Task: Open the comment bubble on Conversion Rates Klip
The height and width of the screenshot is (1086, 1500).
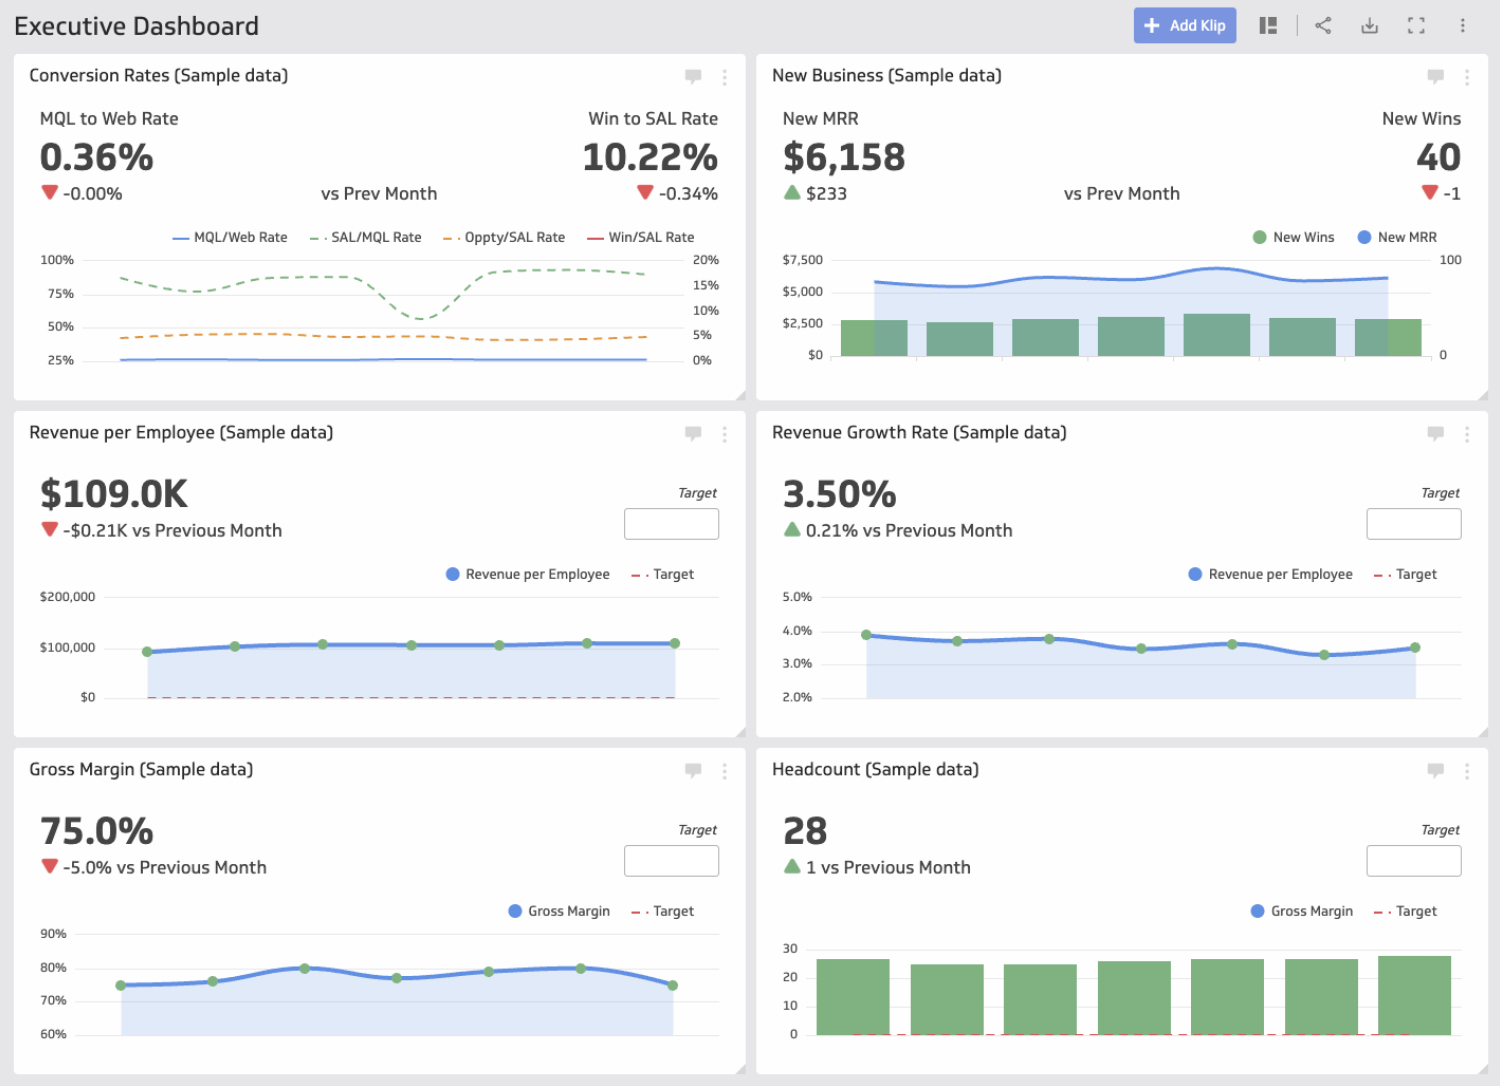Action: (x=693, y=76)
